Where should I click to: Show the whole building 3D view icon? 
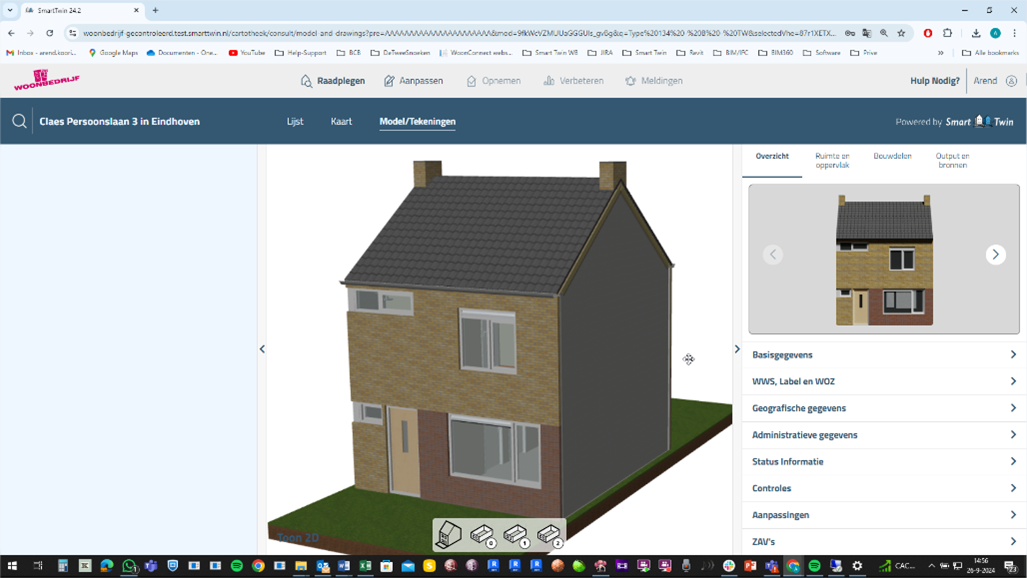click(x=449, y=534)
